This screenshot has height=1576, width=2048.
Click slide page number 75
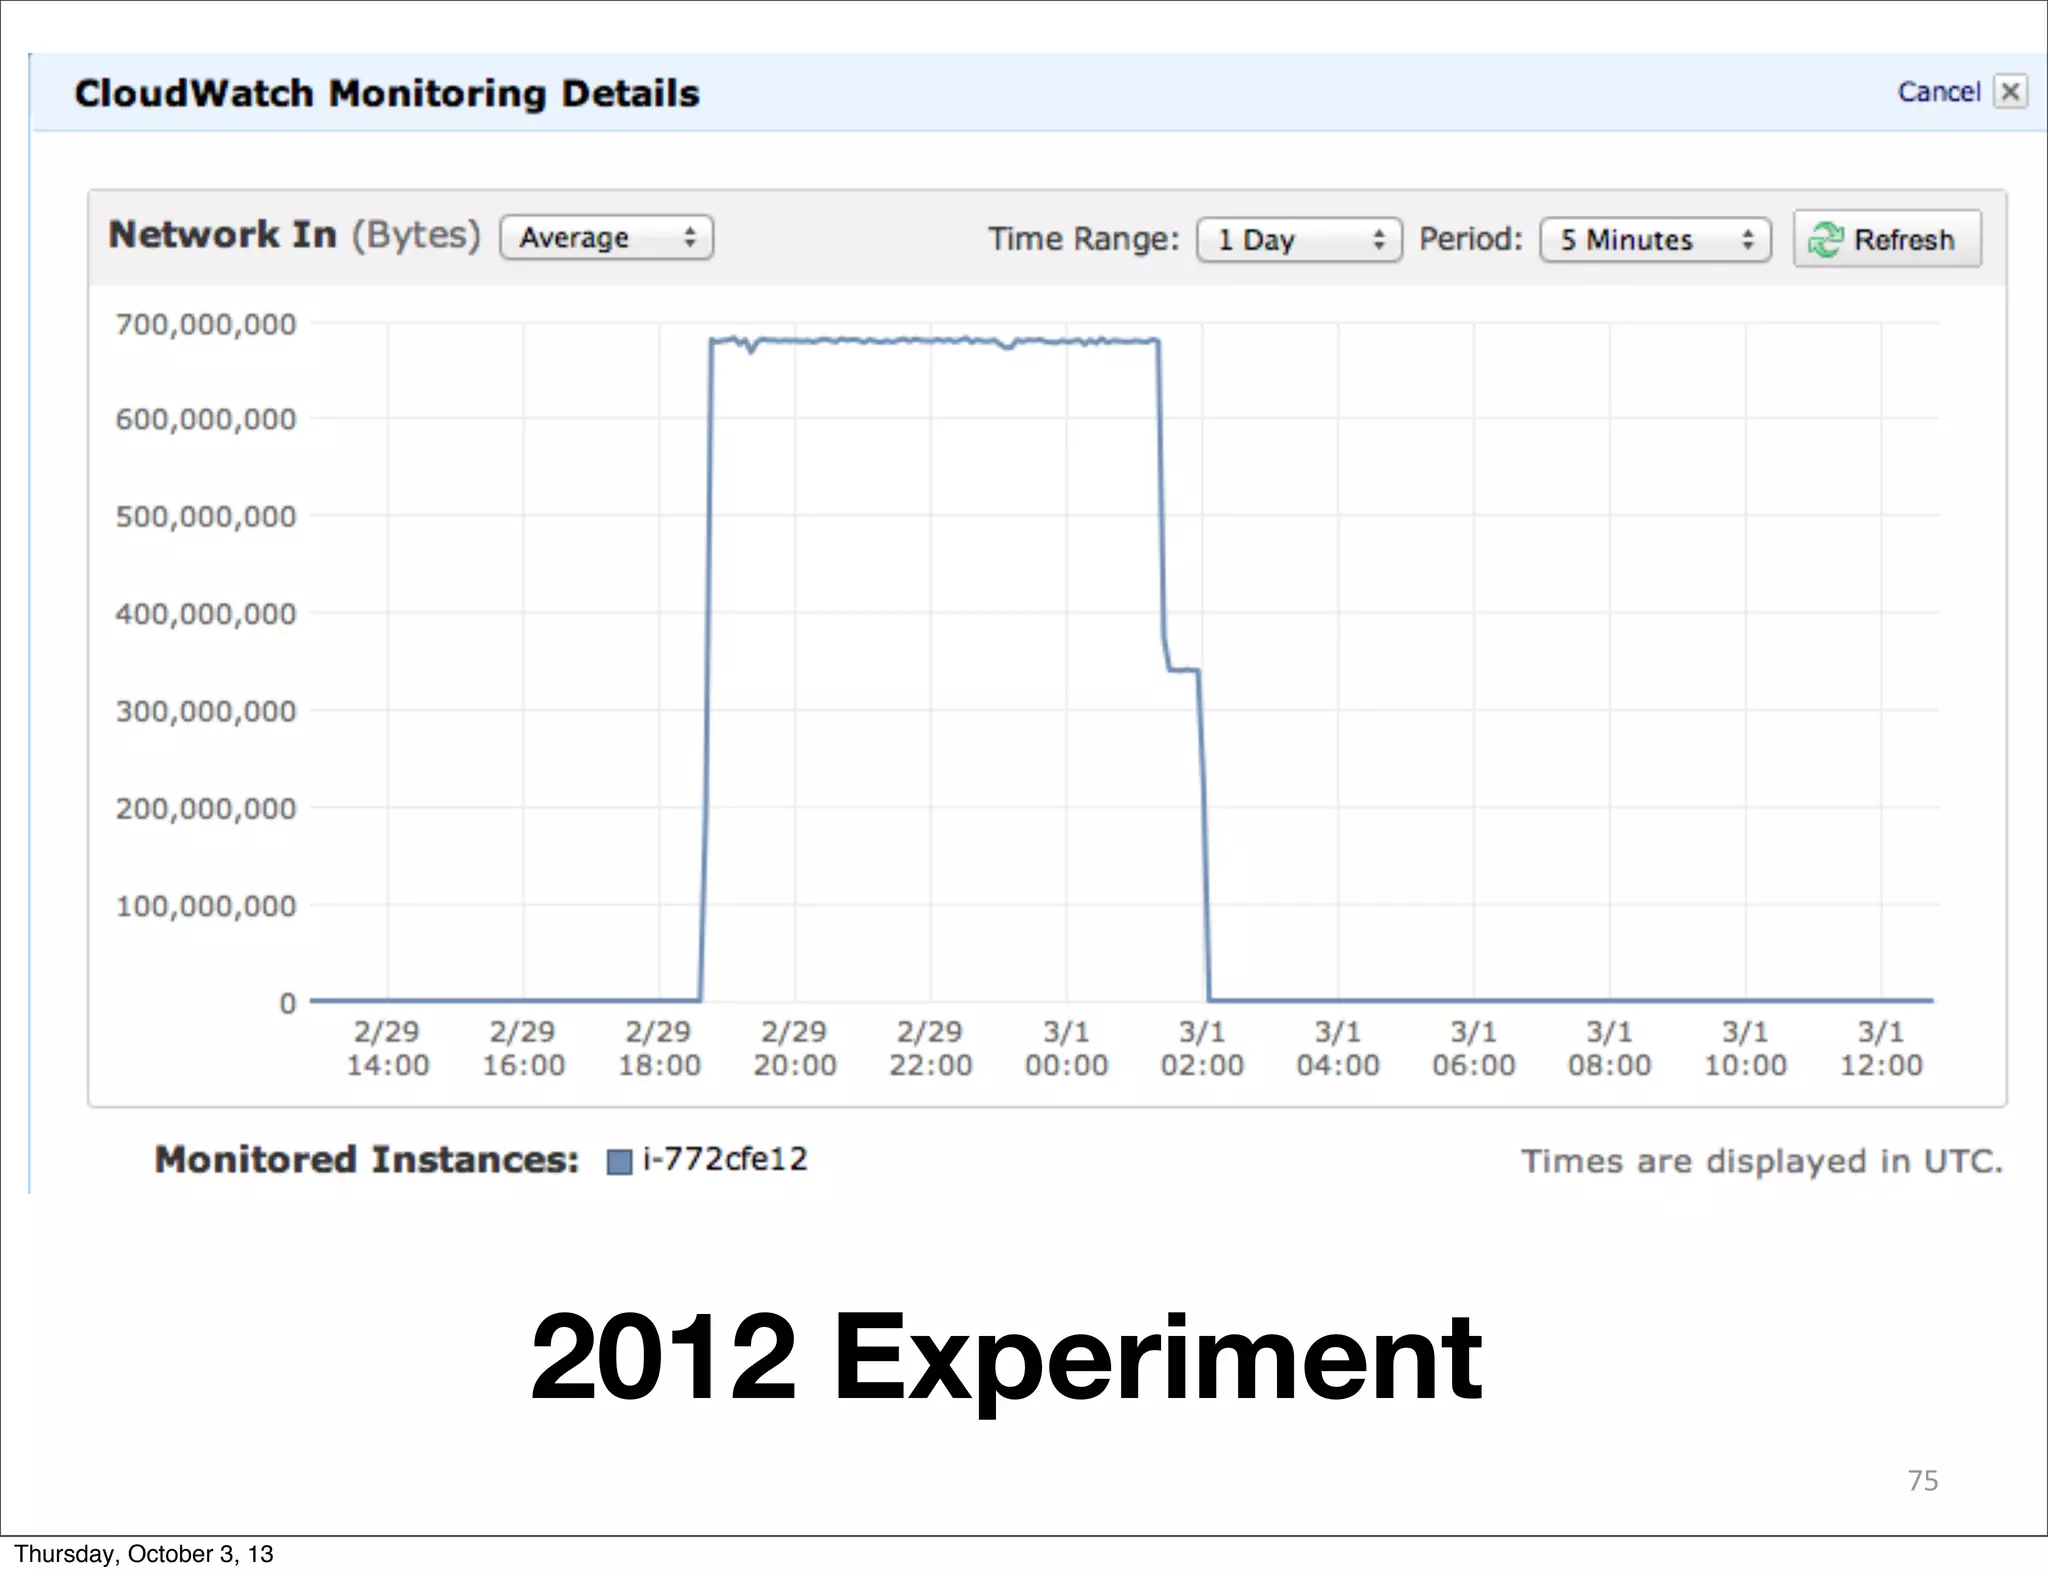click(1922, 1480)
